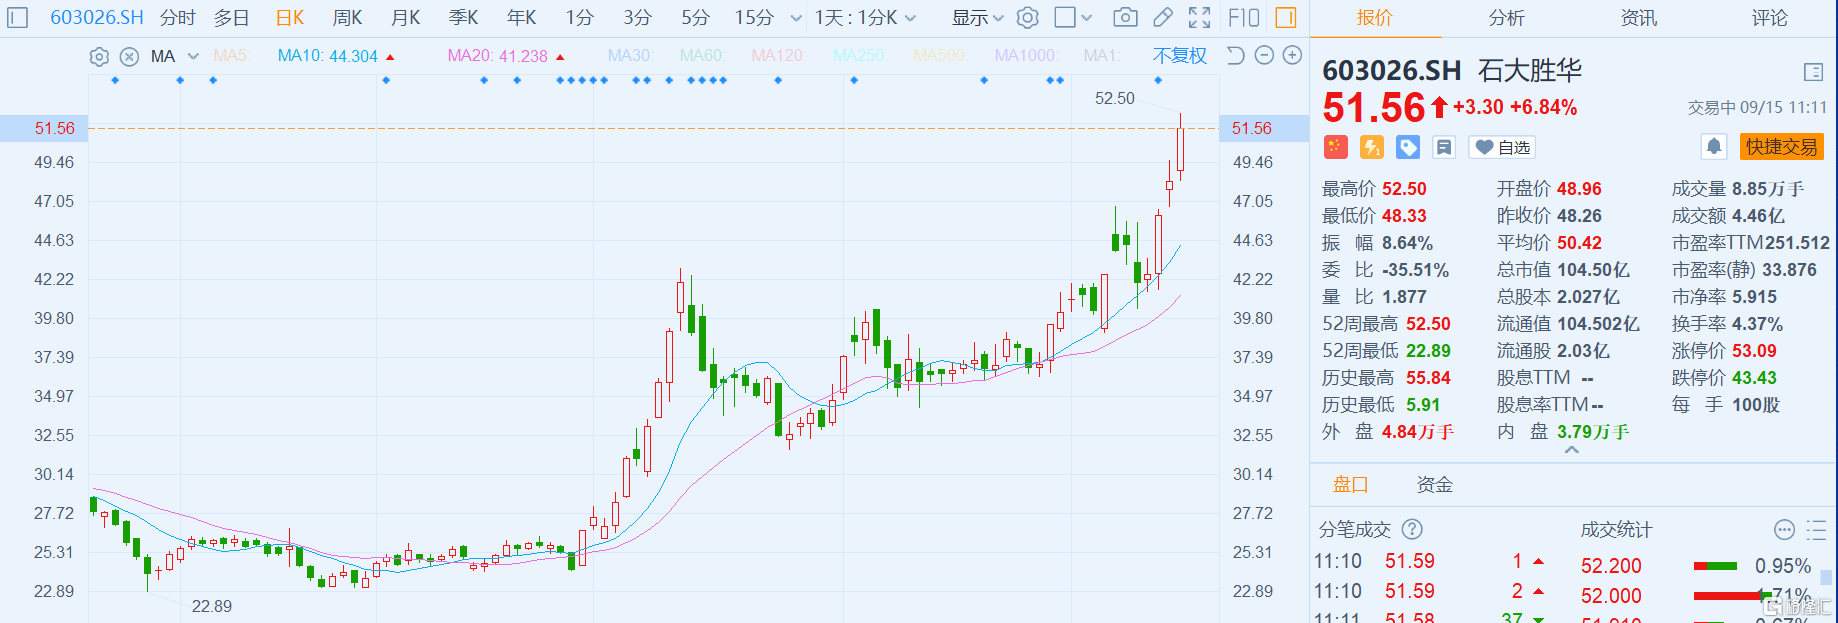Toggle the left sidebar panel icon
Screen dimensions: 1838x623
[17, 18]
